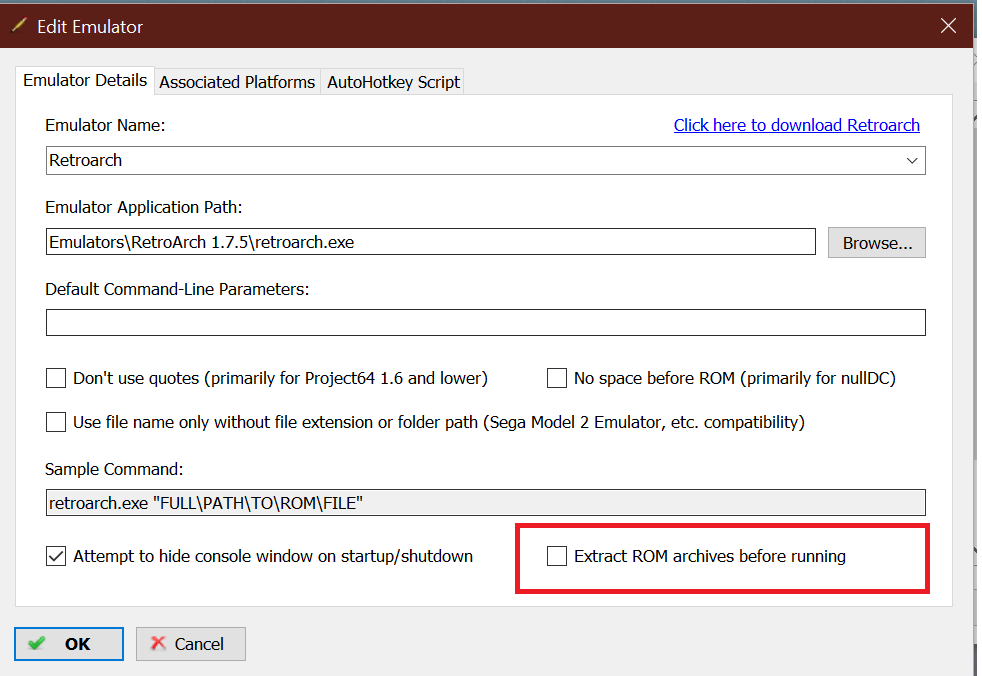This screenshot has width=982, height=676.
Task: Click the pencil icon in the title bar
Action: 19,26
